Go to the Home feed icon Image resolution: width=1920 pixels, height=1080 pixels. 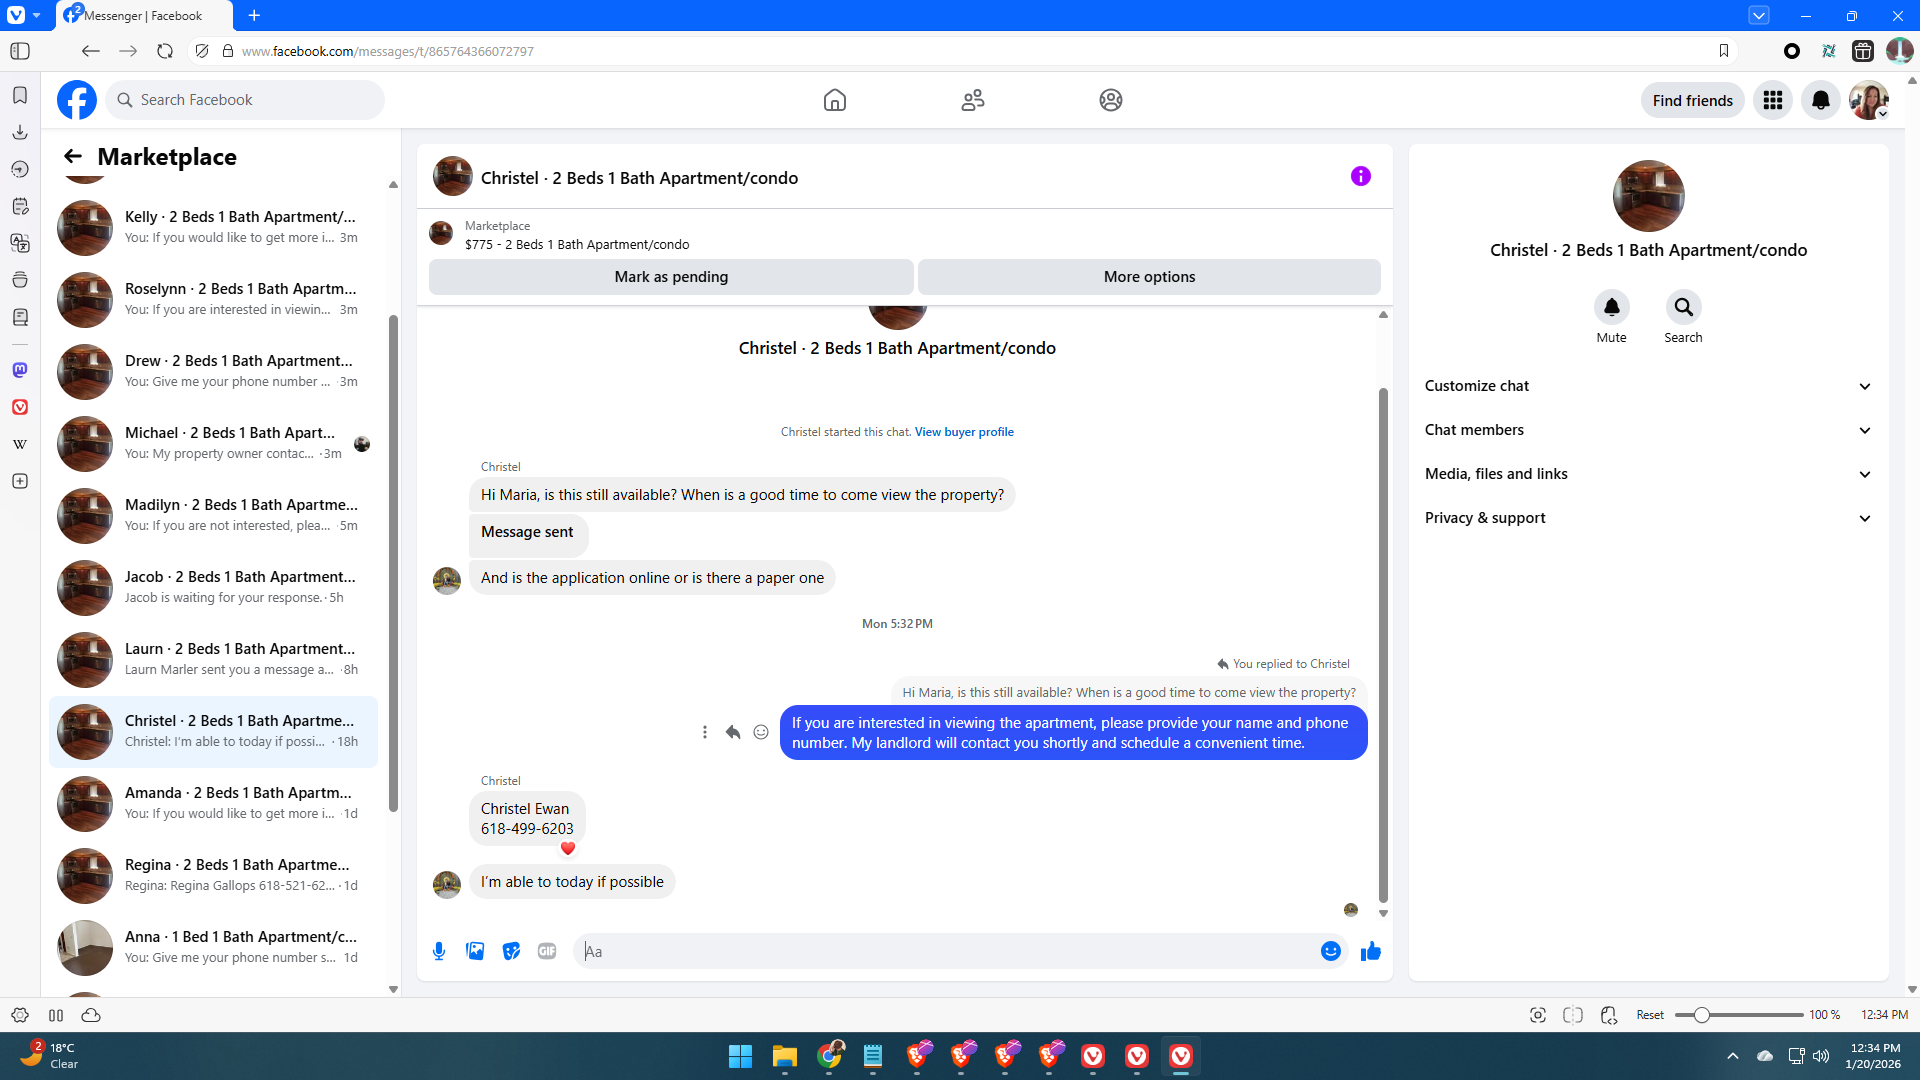[835, 100]
